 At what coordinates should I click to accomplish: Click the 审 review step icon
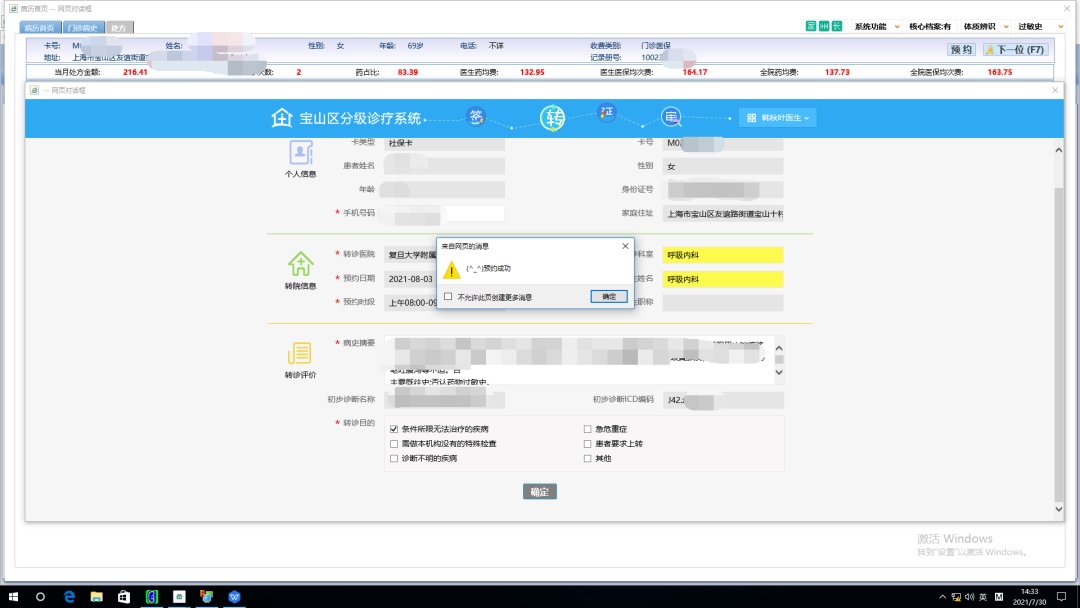[x=672, y=118]
